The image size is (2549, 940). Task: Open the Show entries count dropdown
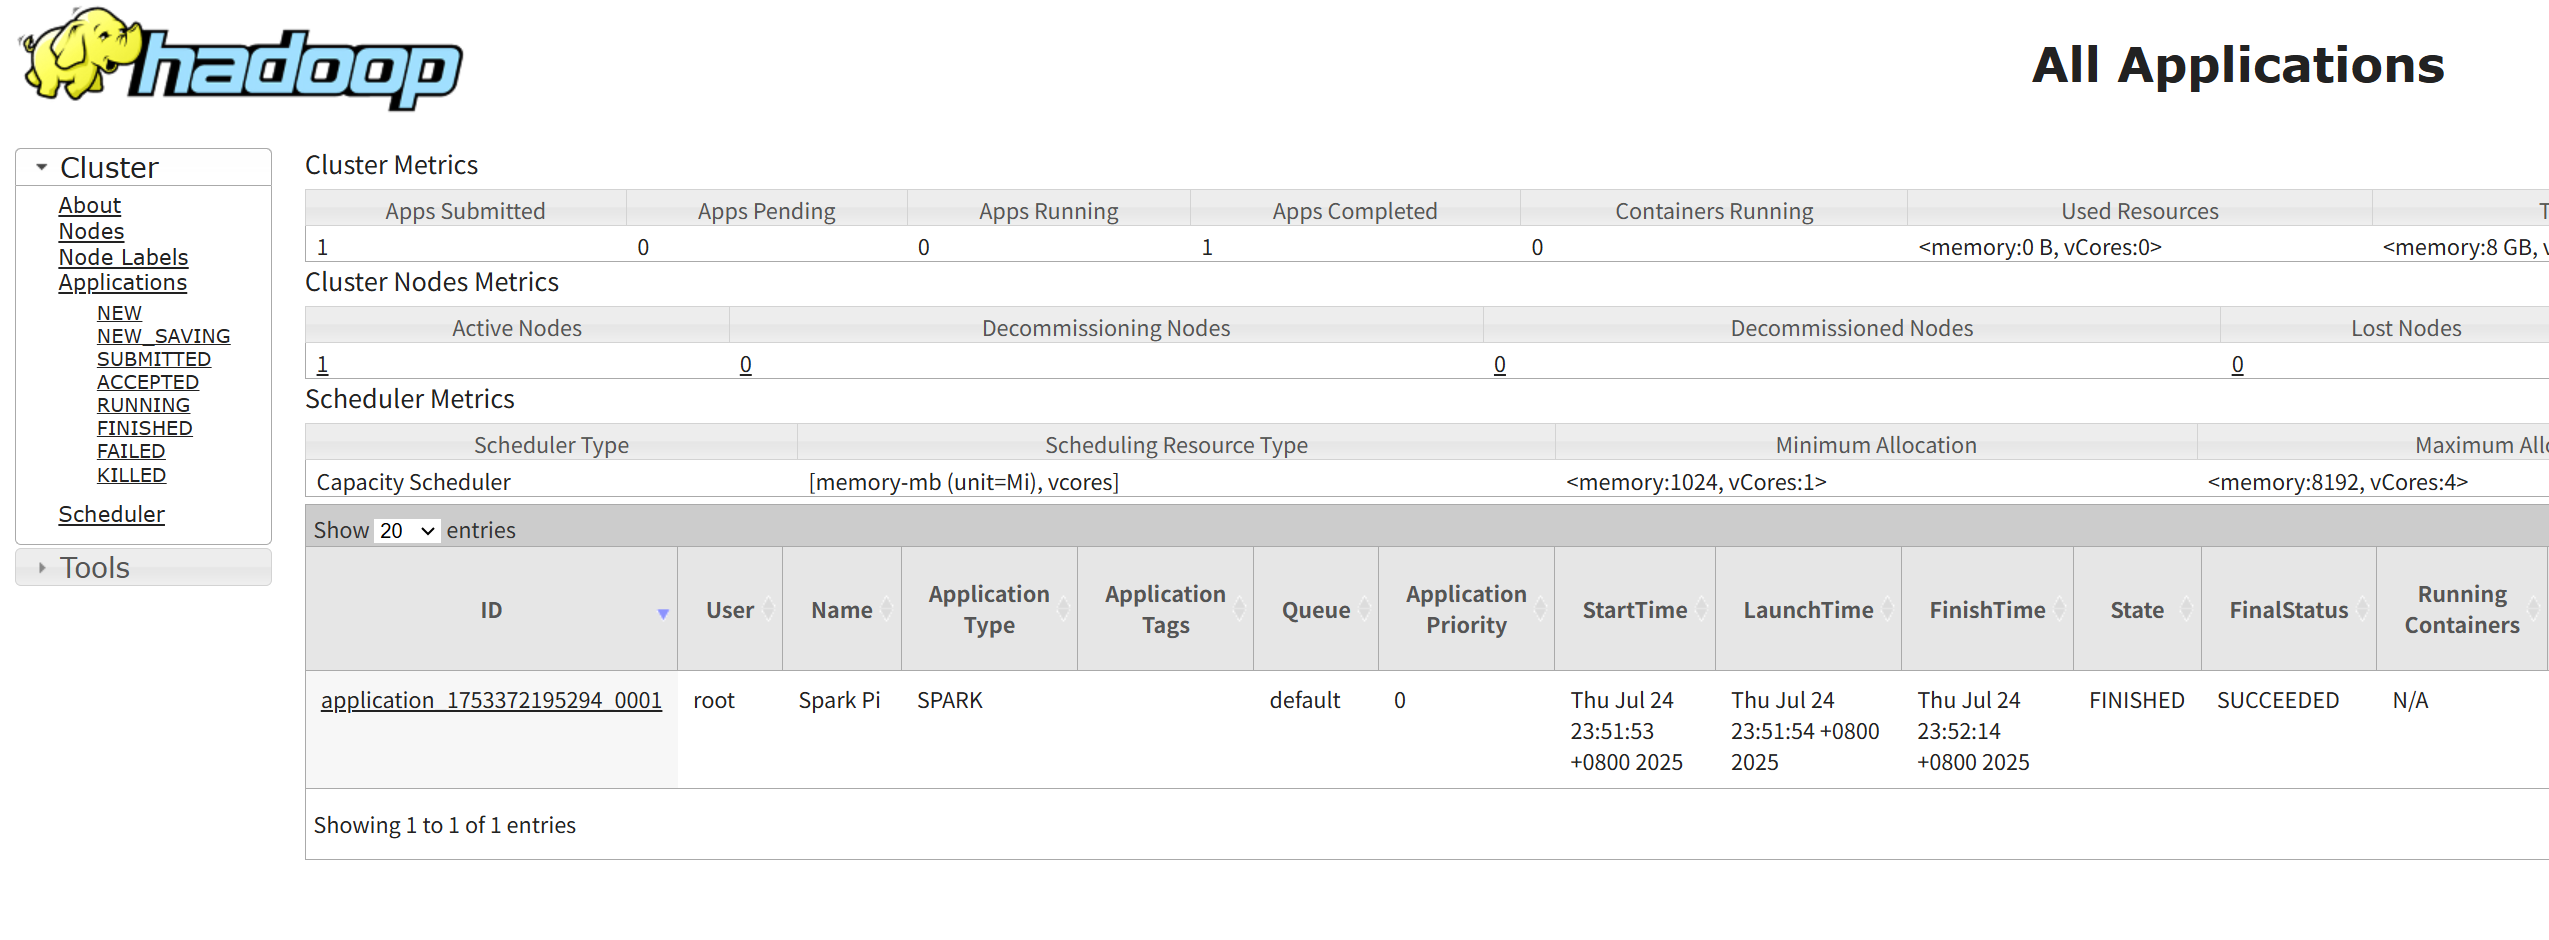point(407,530)
